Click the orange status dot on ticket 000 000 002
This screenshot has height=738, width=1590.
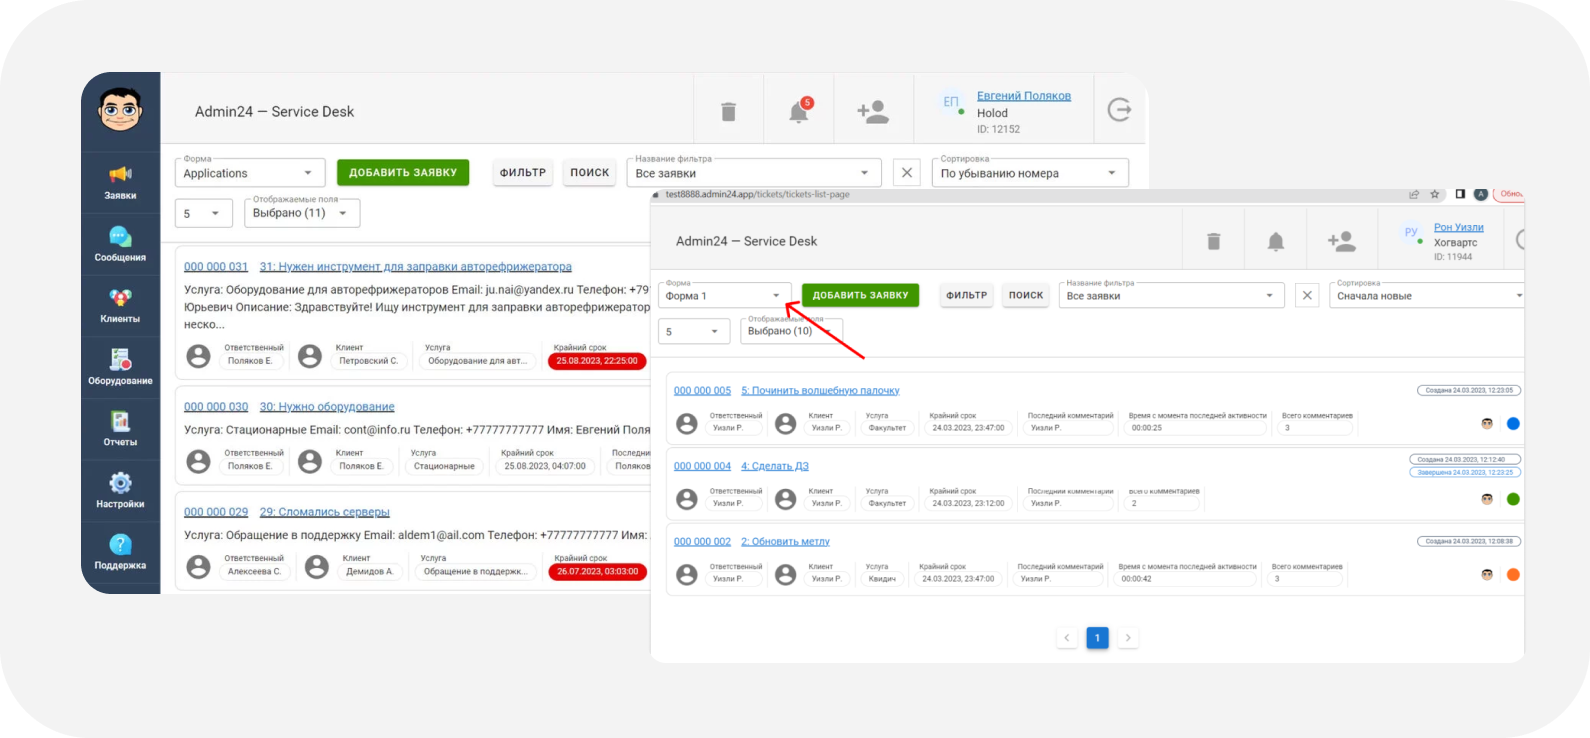(x=1513, y=574)
